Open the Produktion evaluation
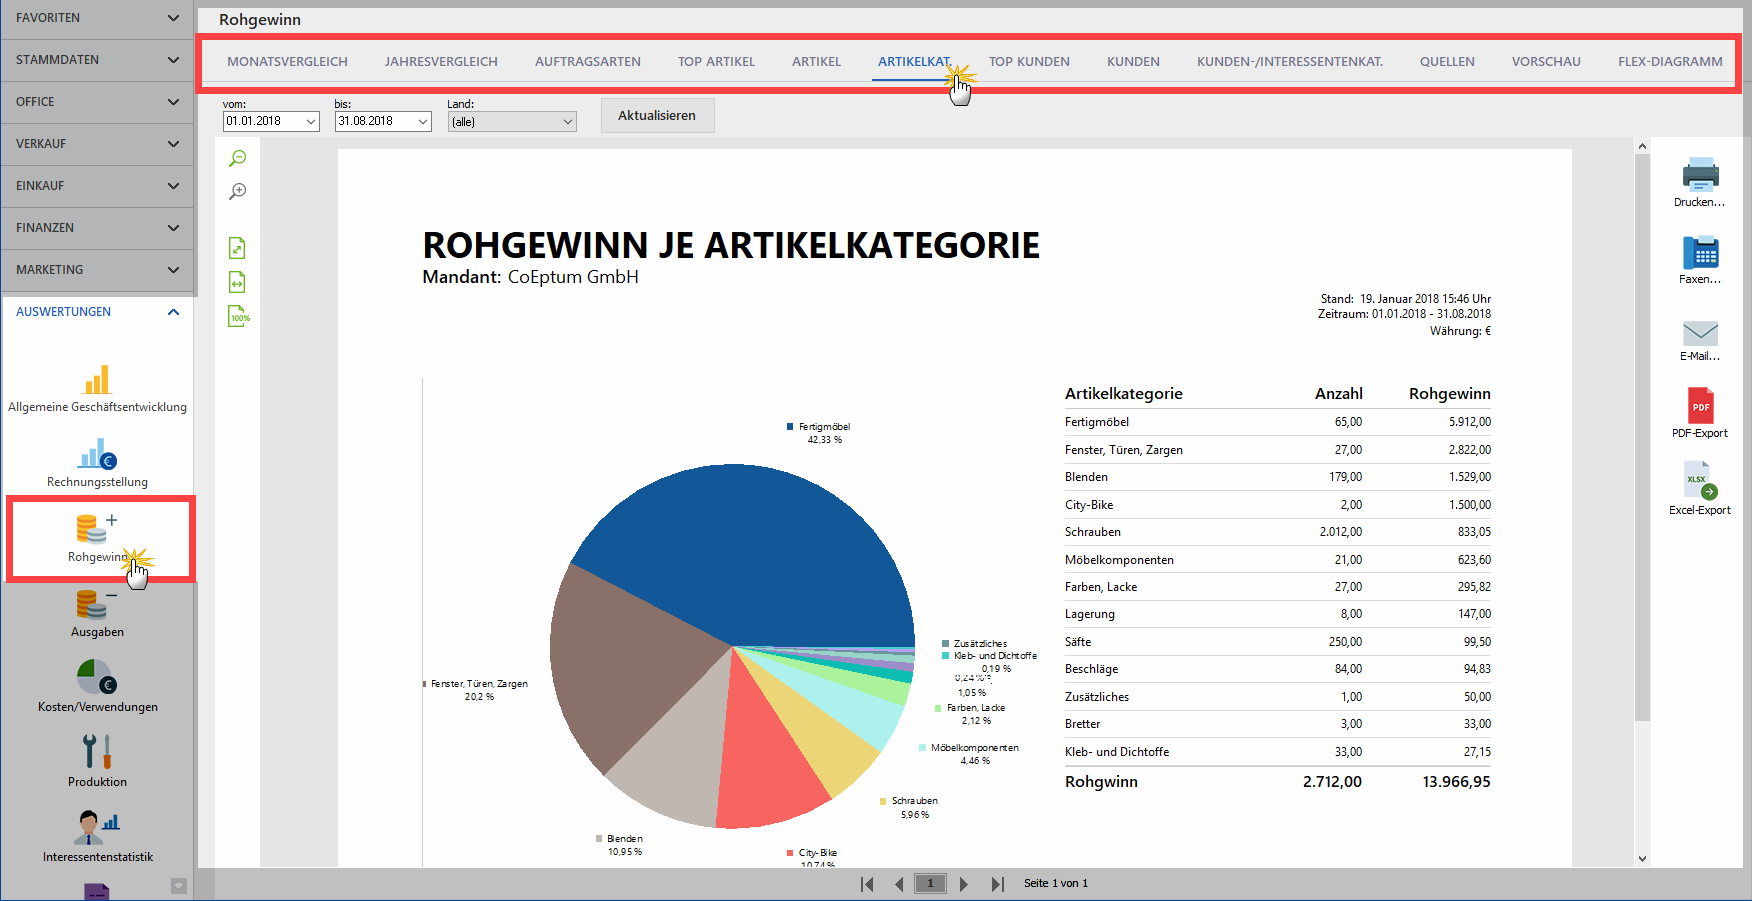The image size is (1752, 901). coord(97,763)
